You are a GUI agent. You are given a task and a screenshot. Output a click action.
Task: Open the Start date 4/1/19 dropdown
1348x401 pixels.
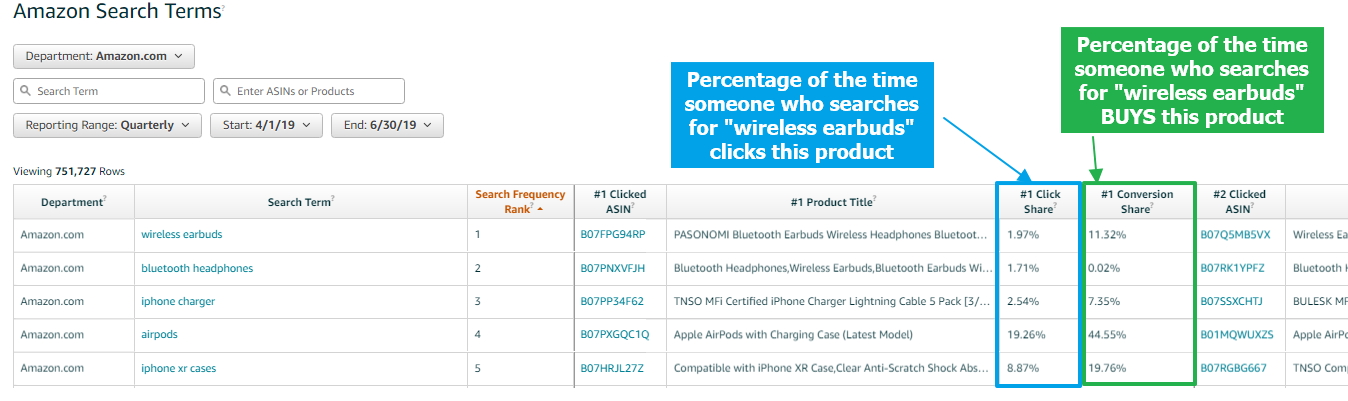pos(266,125)
